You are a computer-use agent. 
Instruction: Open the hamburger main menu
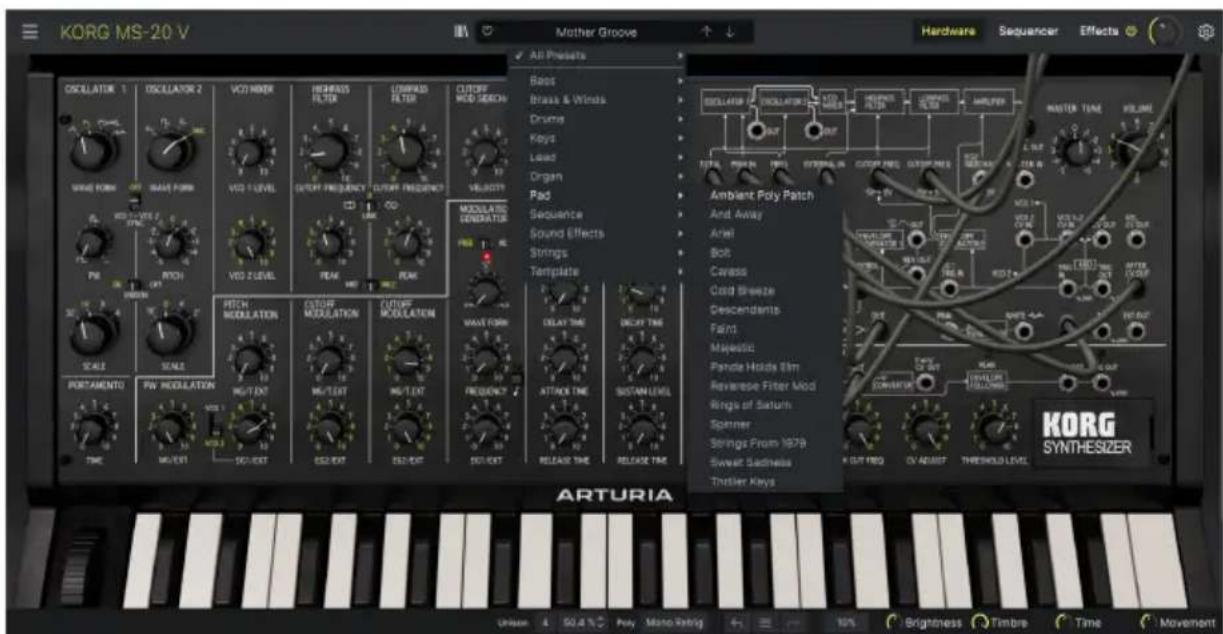click(x=30, y=32)
